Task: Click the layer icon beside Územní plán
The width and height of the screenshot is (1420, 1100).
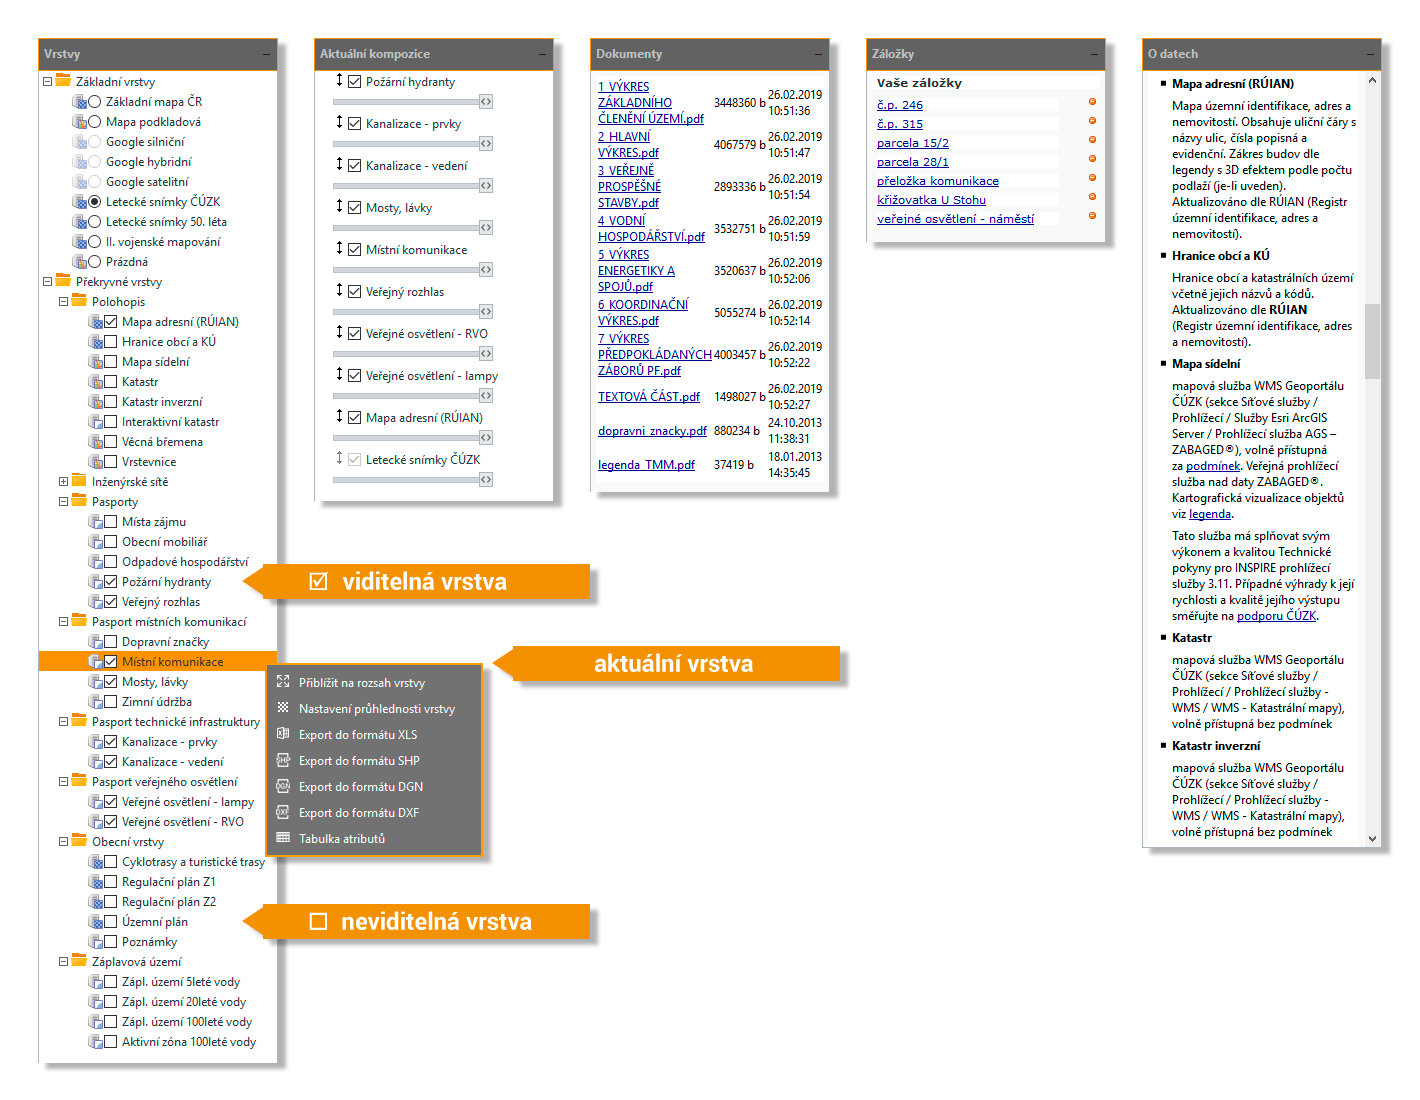Action: [x=95, y=922]
